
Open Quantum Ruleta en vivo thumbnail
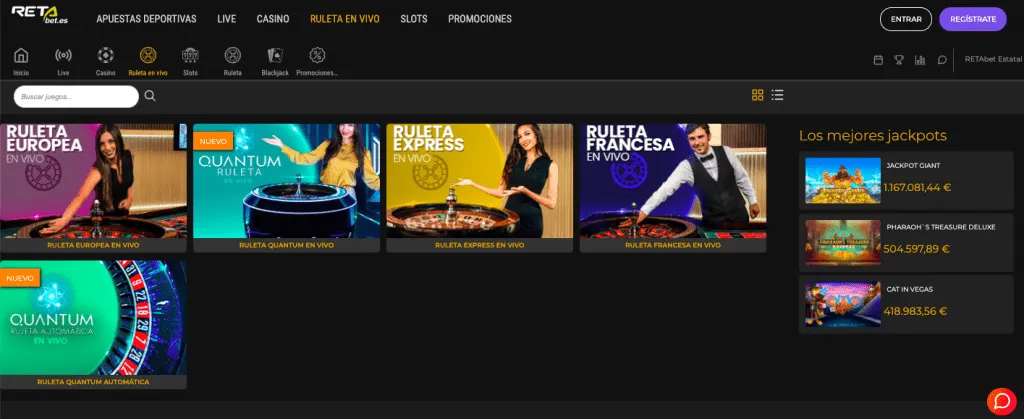[287, 181]
